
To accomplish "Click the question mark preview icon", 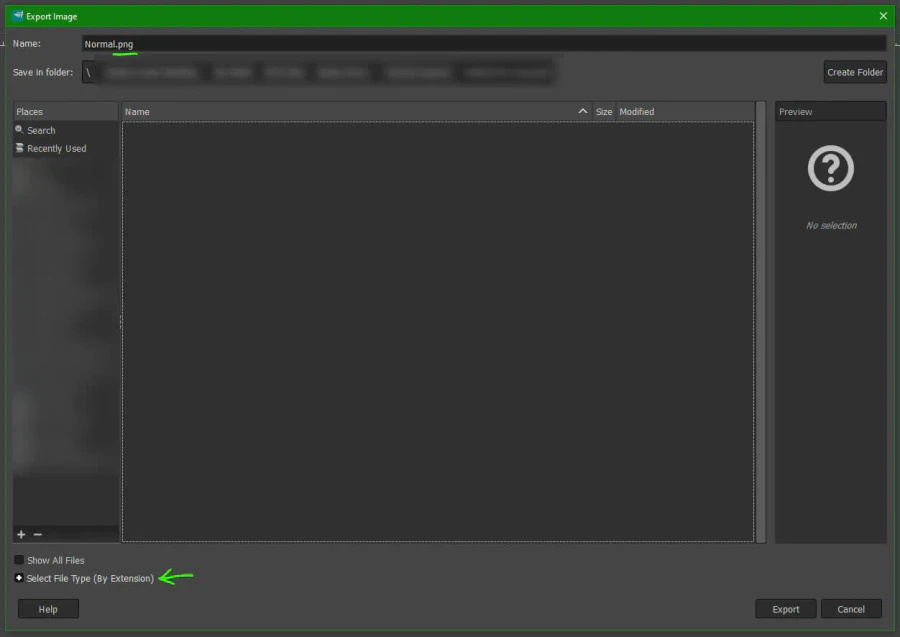I will [831, 169].
